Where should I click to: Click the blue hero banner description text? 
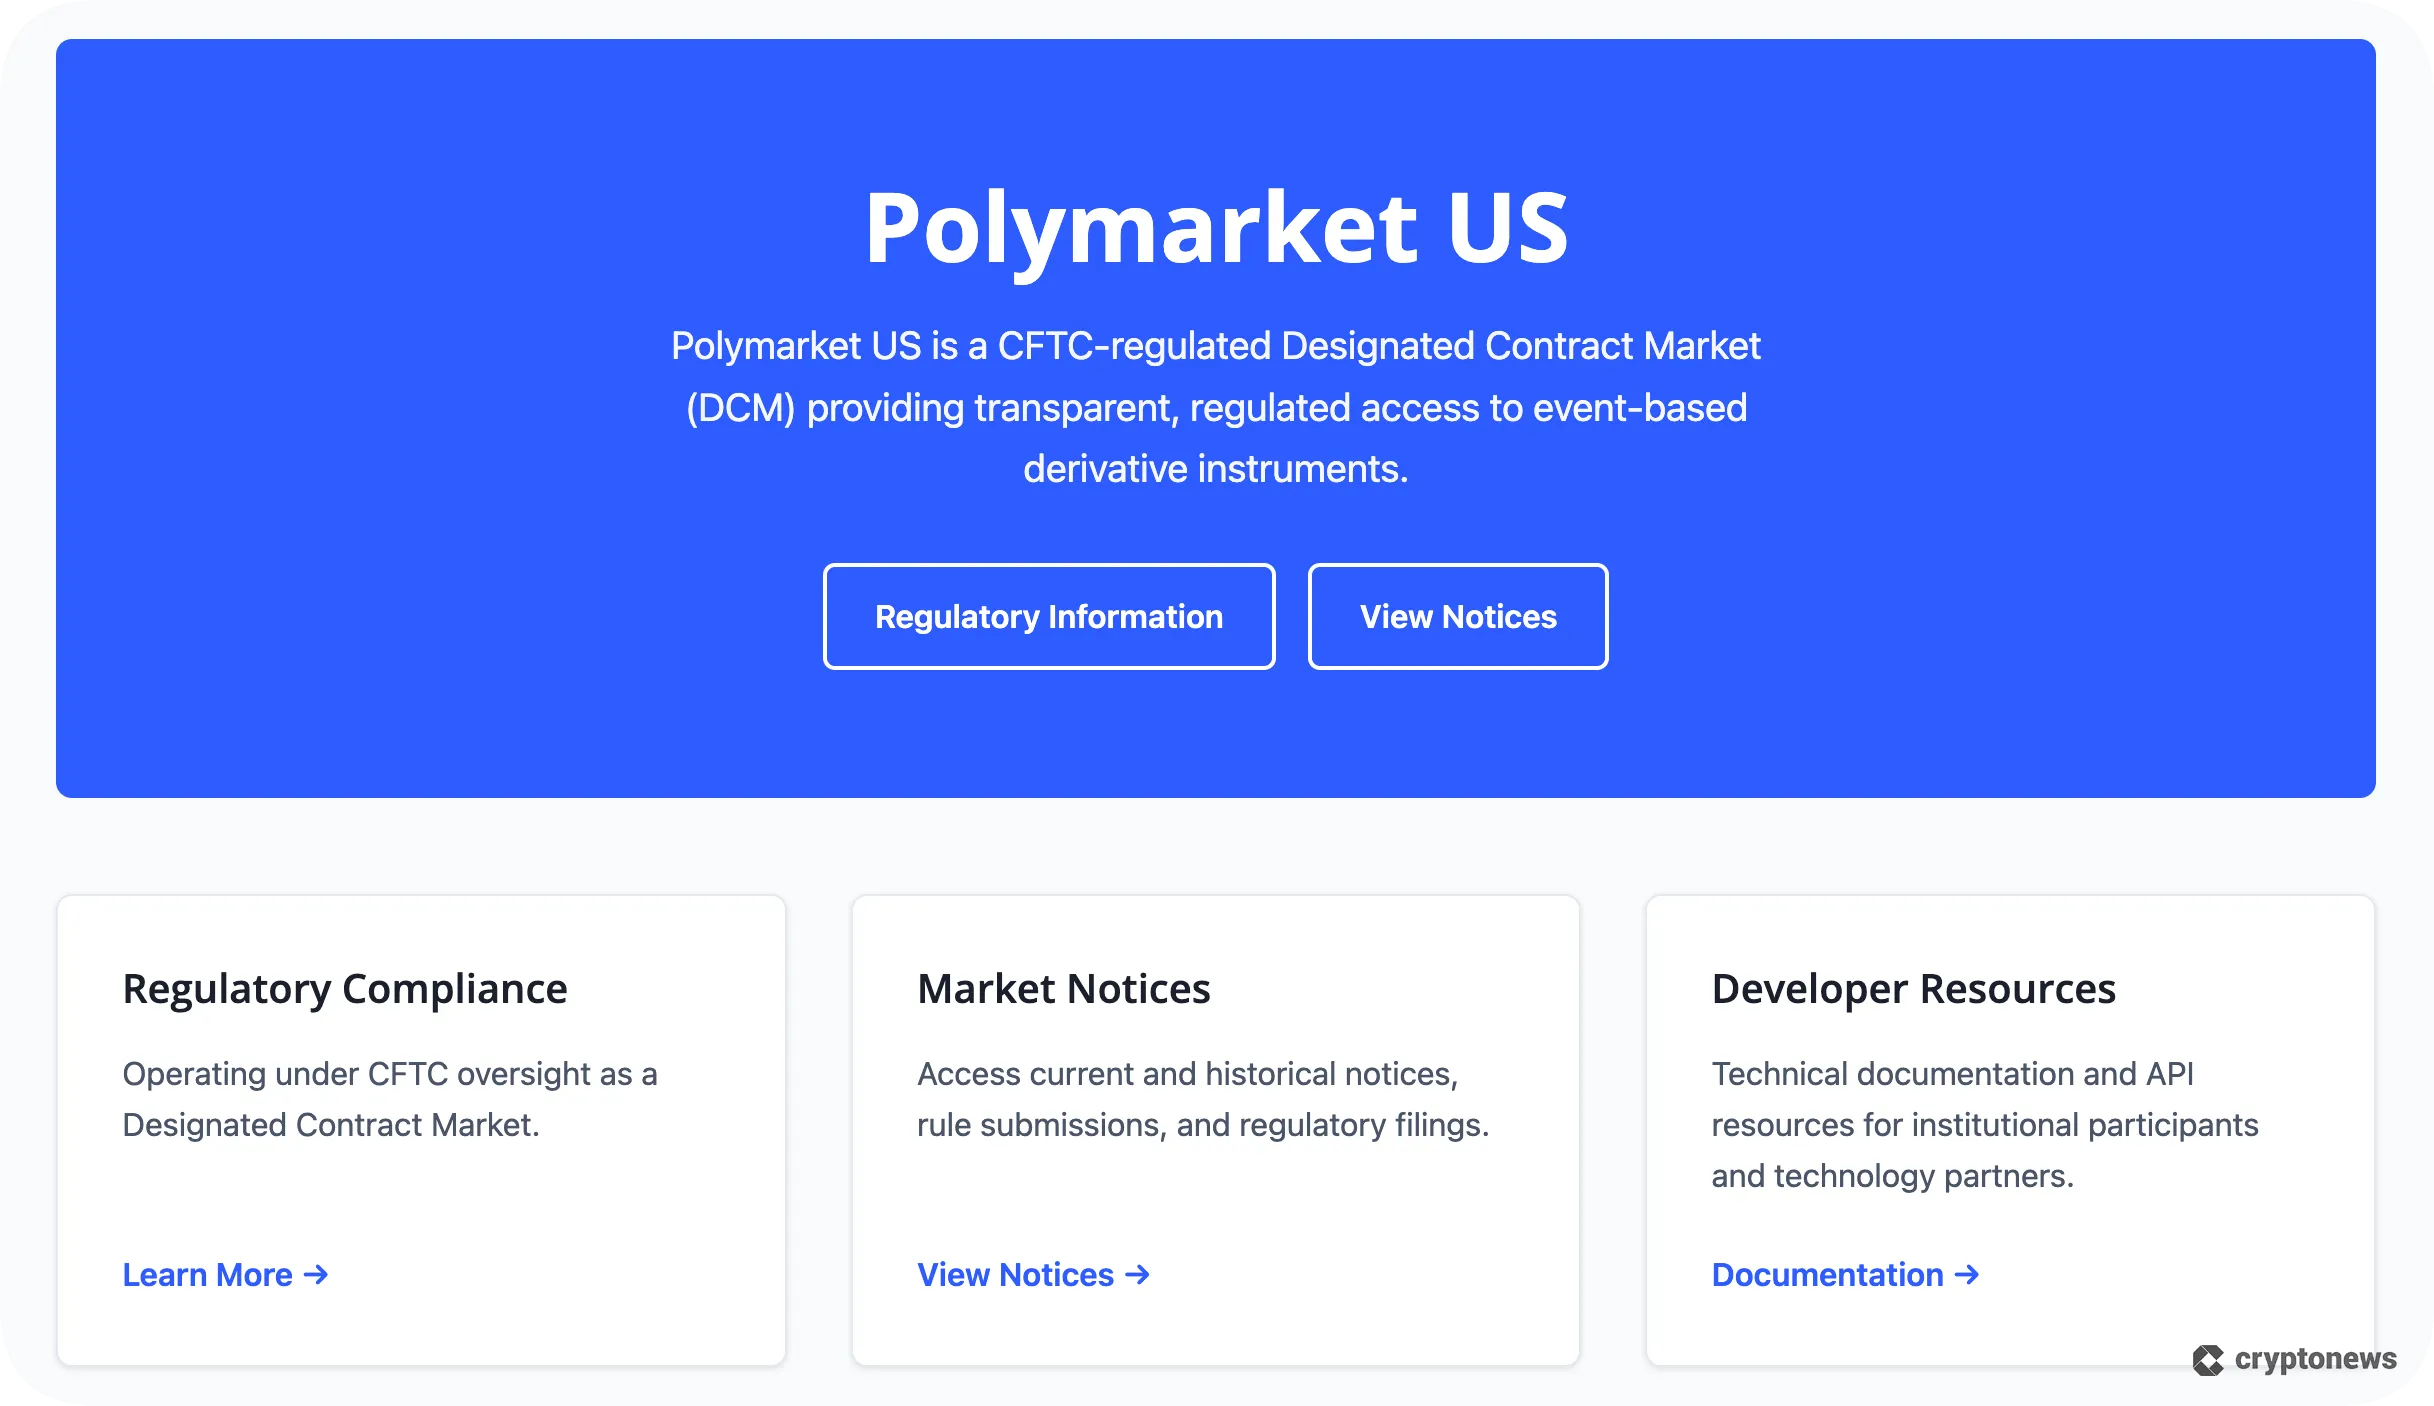tap(1217, 406)
